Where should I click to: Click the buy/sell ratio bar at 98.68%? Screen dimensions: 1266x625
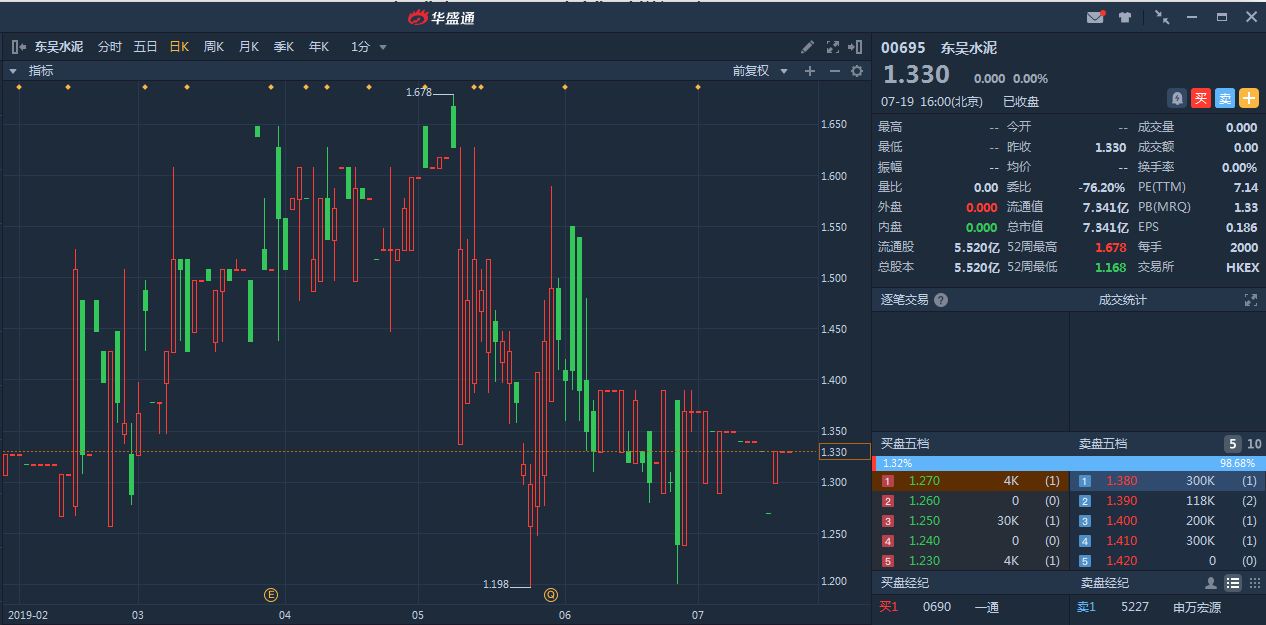tap(1069, 463)
